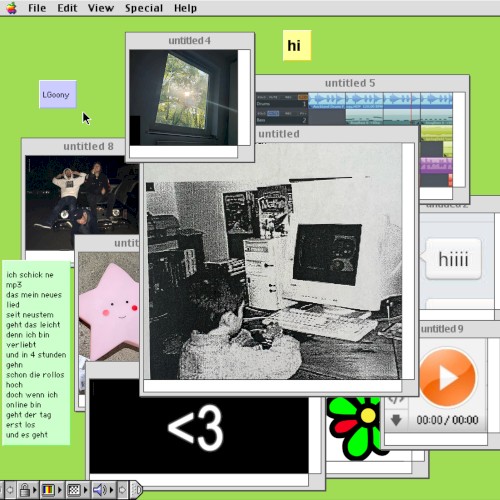Viewport: 500px width, 500px height.
Task: Click the speaker volume icon
Action: point(99,490)
